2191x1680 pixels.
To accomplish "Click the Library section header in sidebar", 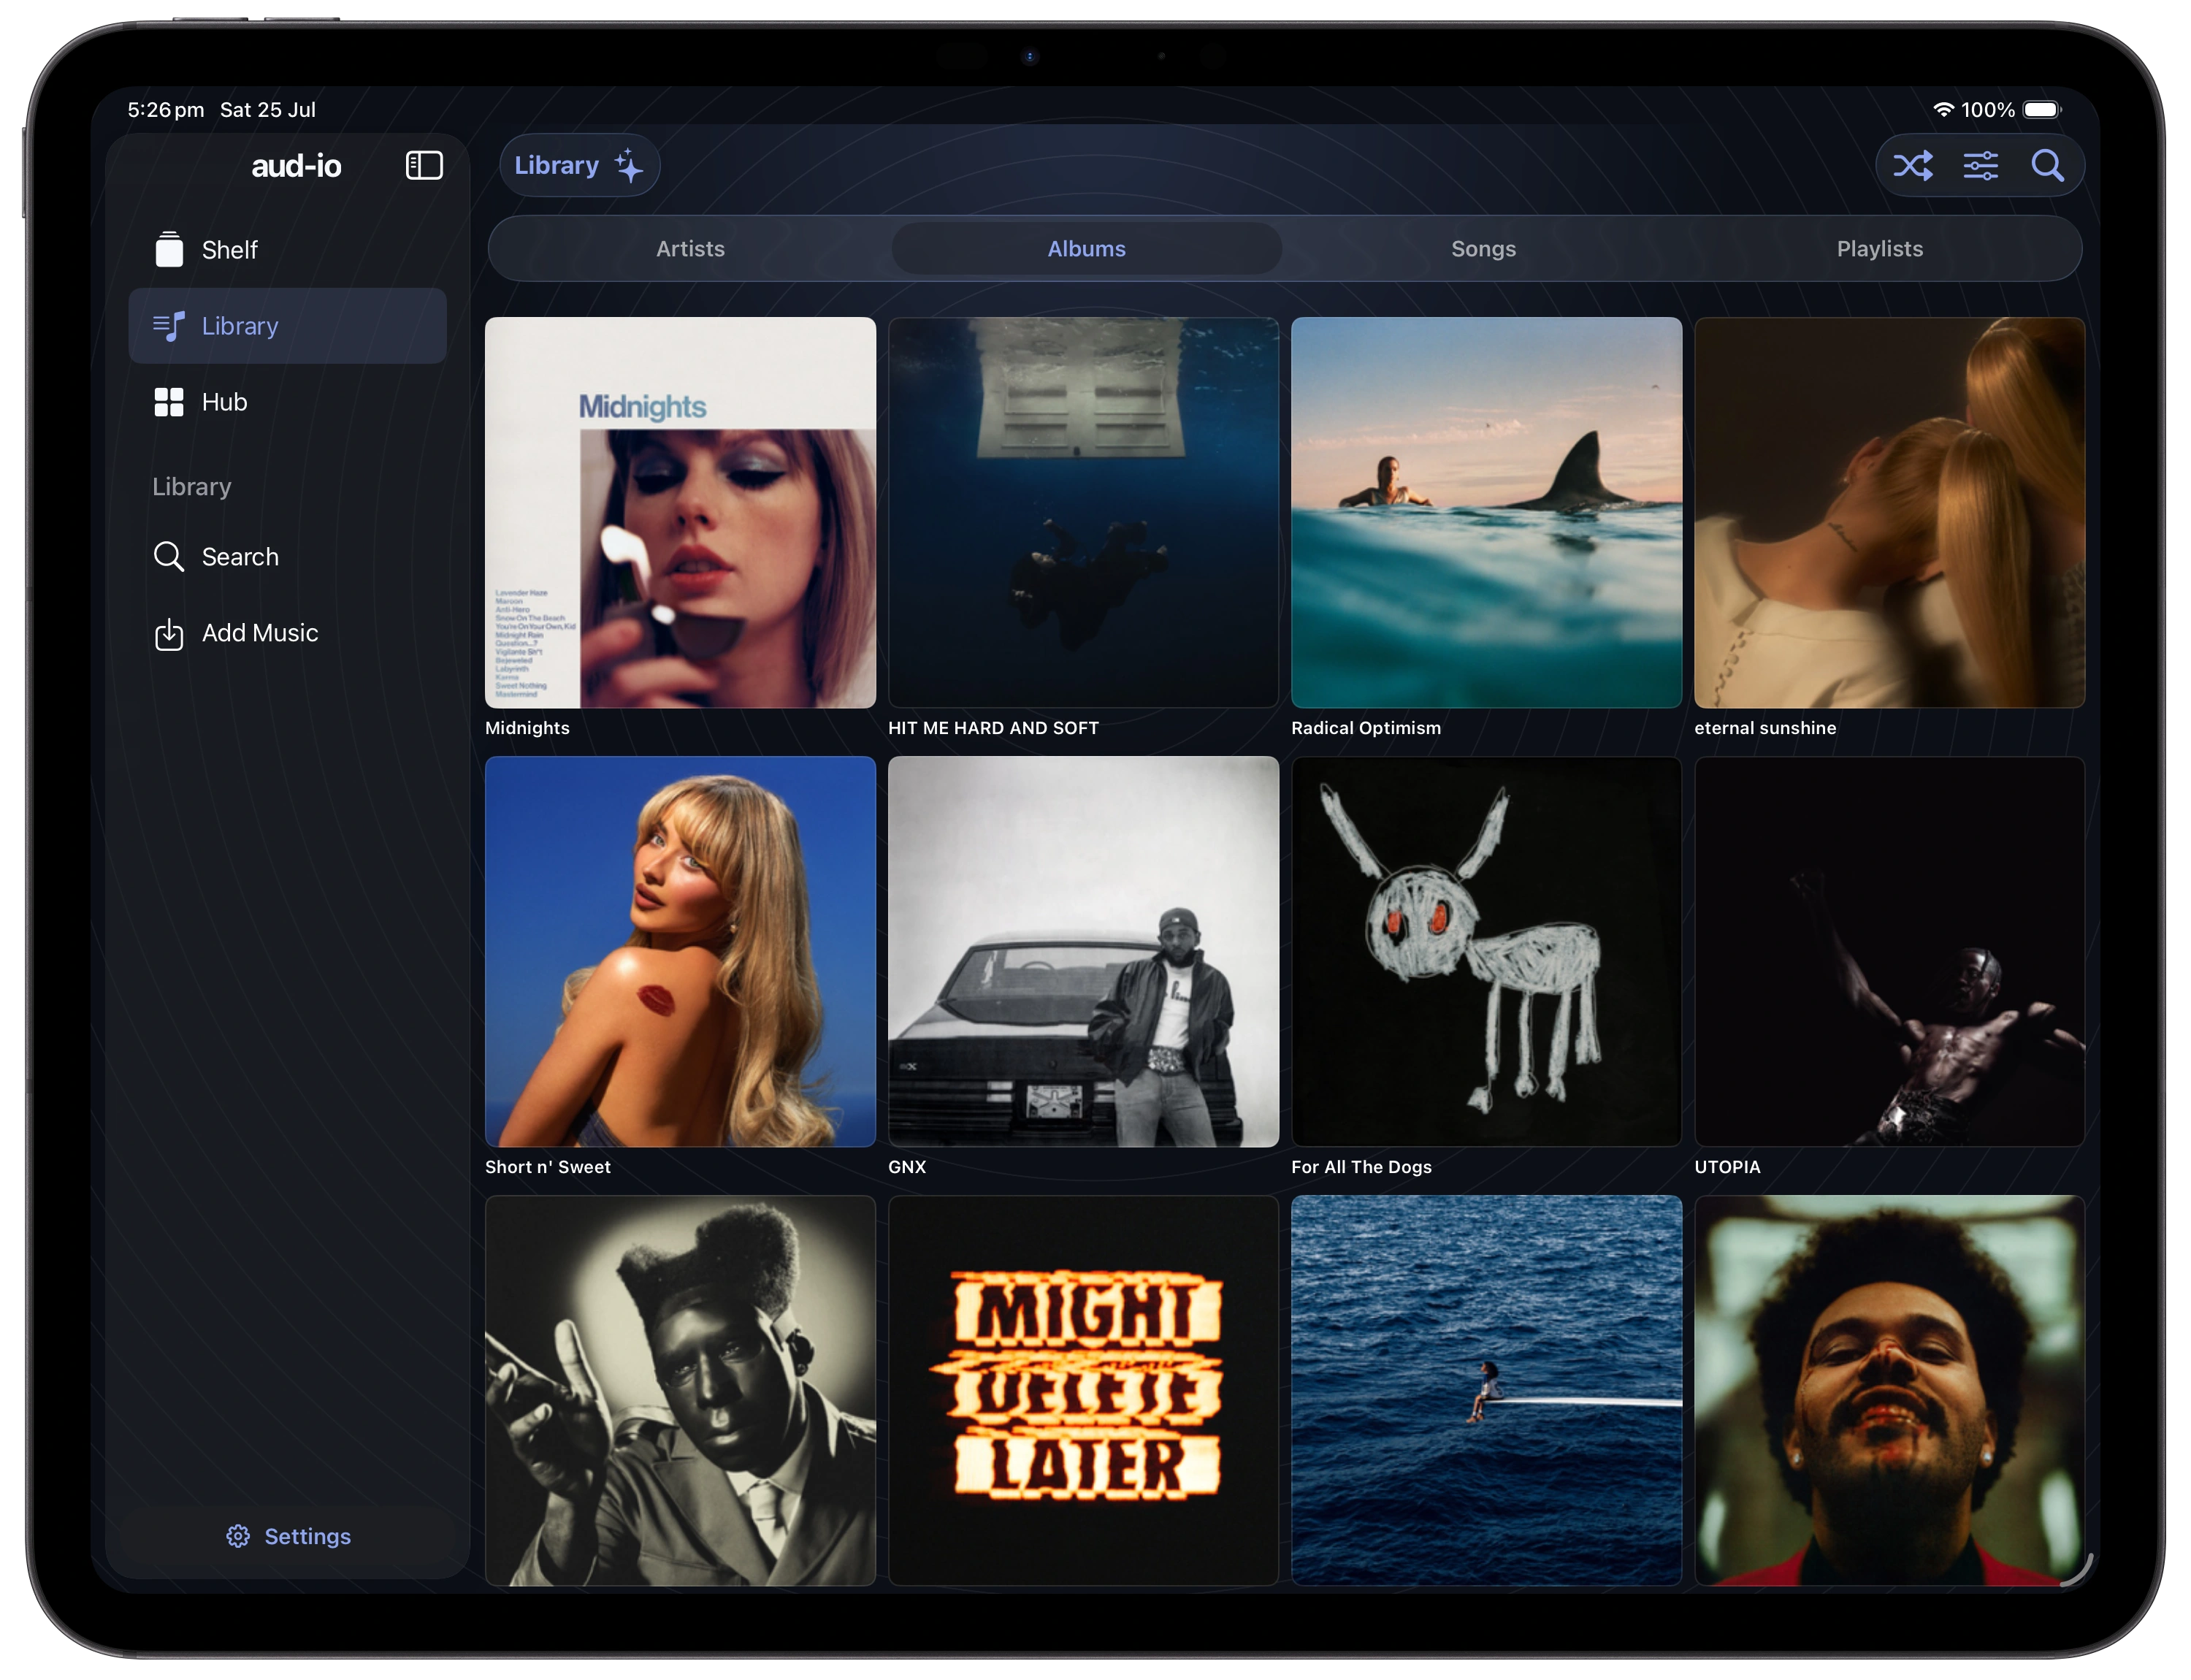I will point(192,487).
